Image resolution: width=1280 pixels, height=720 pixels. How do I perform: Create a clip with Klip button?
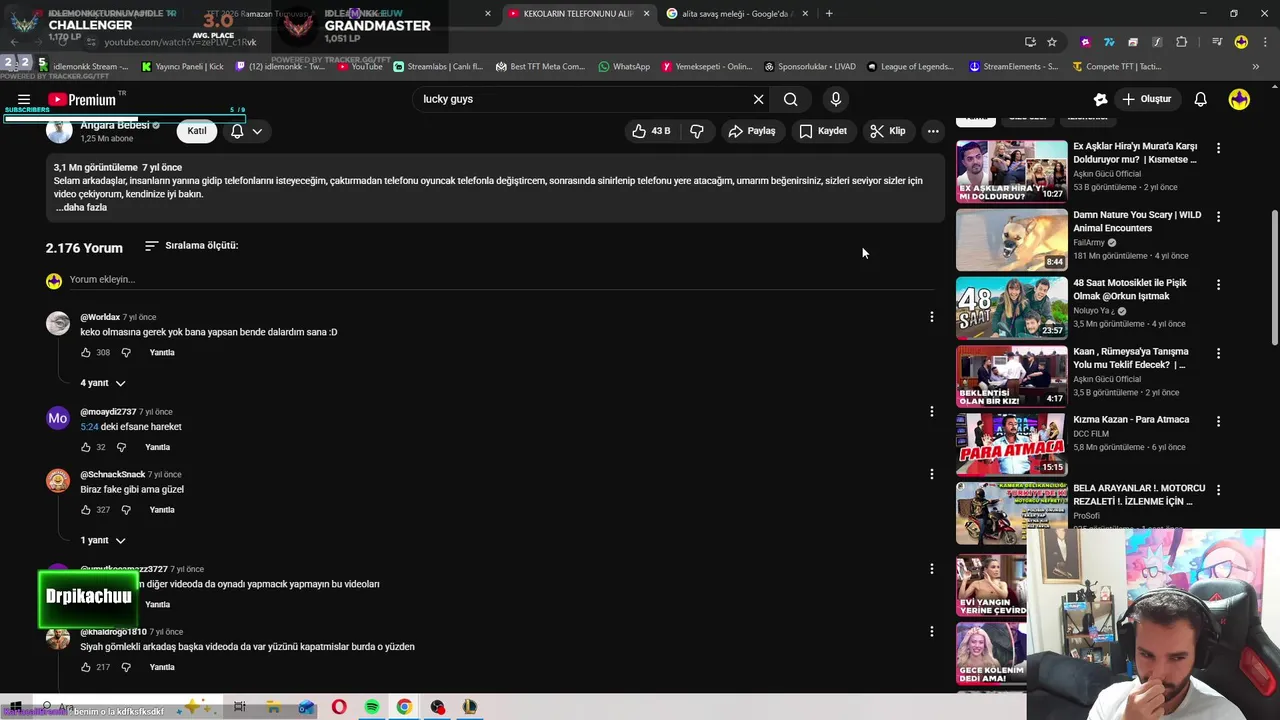click(x=888, y=131)
